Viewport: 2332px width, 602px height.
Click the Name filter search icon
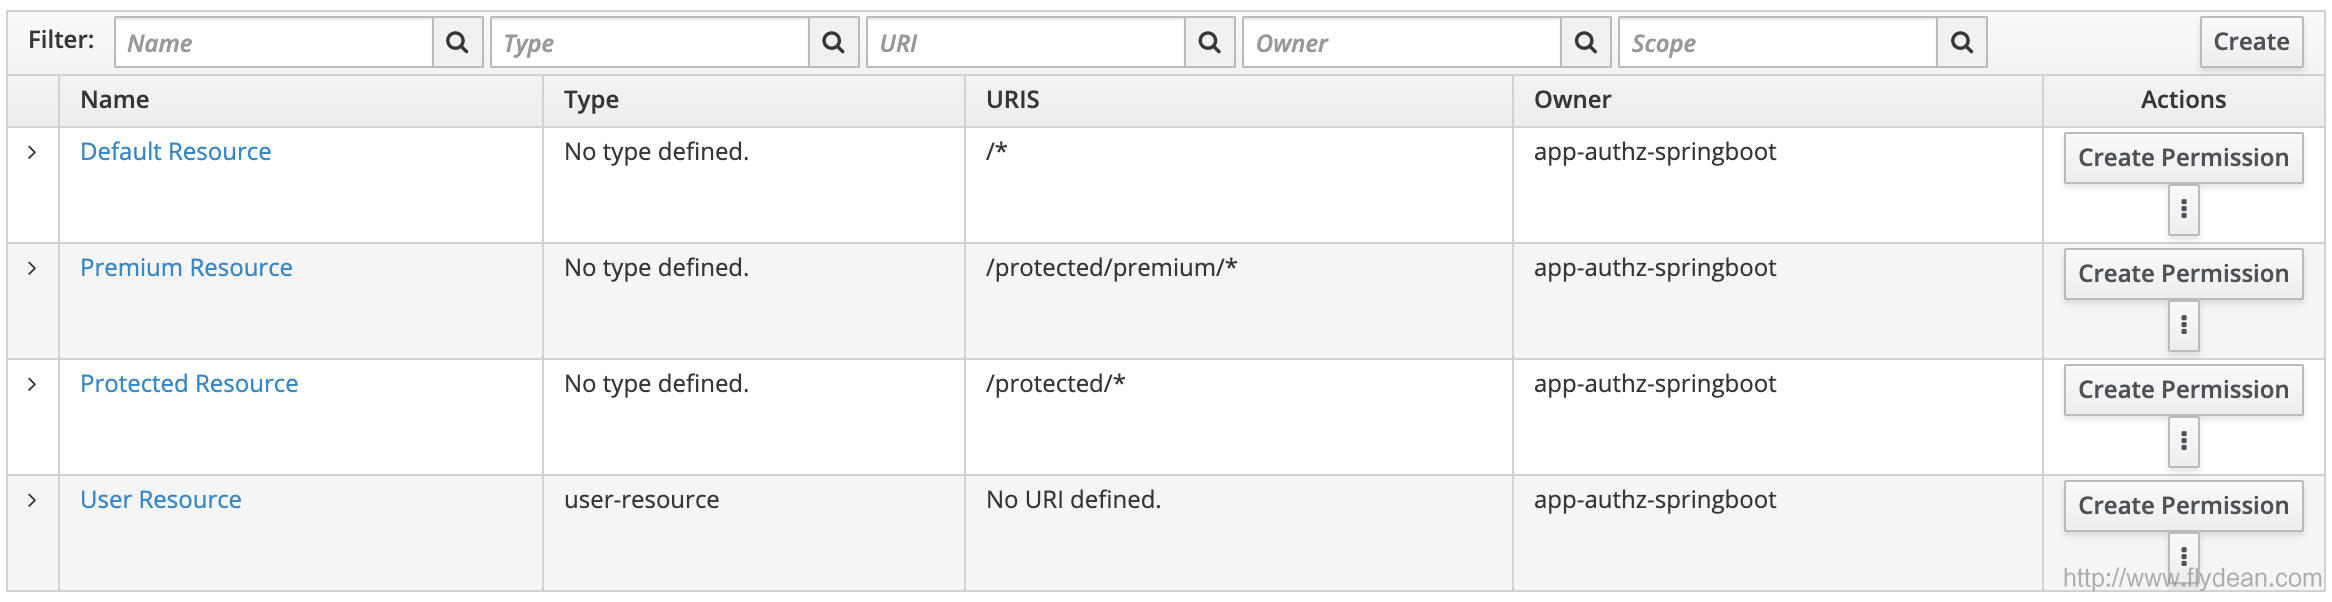click(x=457, y=42)
